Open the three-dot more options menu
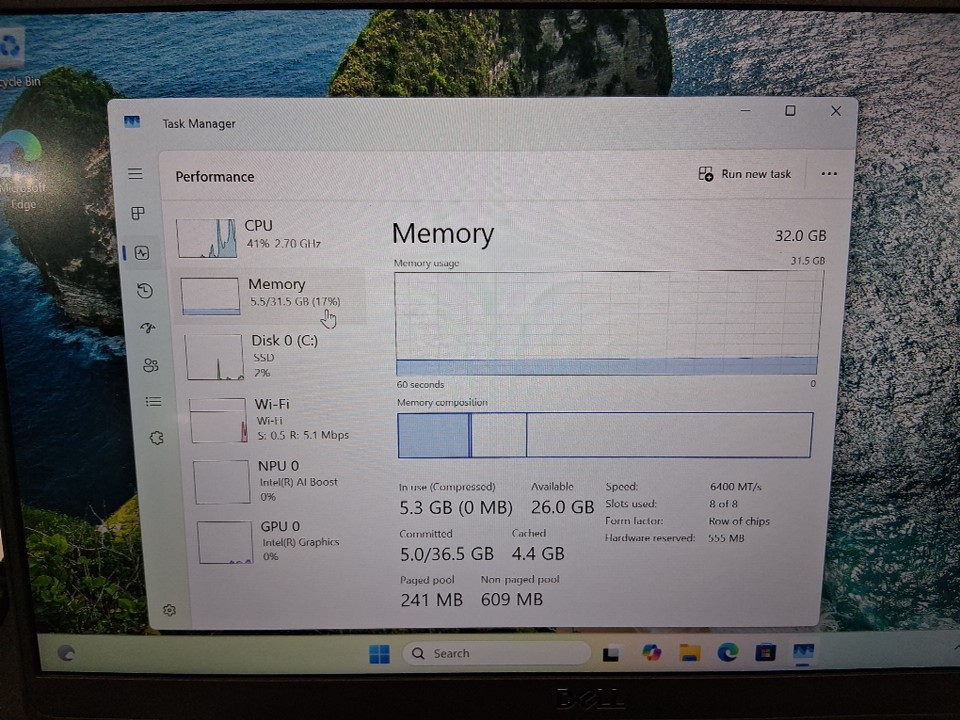 pos(829,174)
